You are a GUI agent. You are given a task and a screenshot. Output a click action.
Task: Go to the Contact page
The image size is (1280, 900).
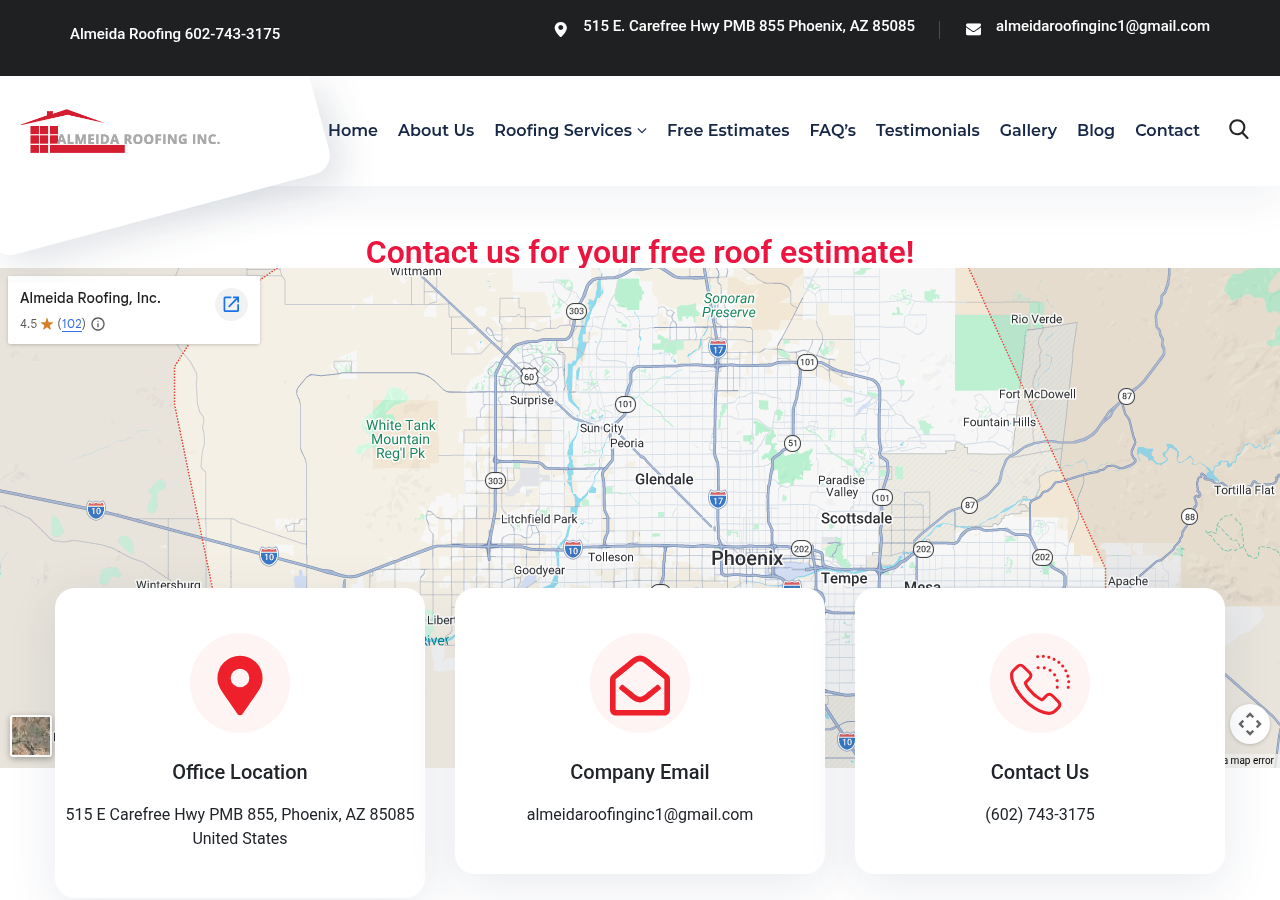click(x=1167, y=130)
